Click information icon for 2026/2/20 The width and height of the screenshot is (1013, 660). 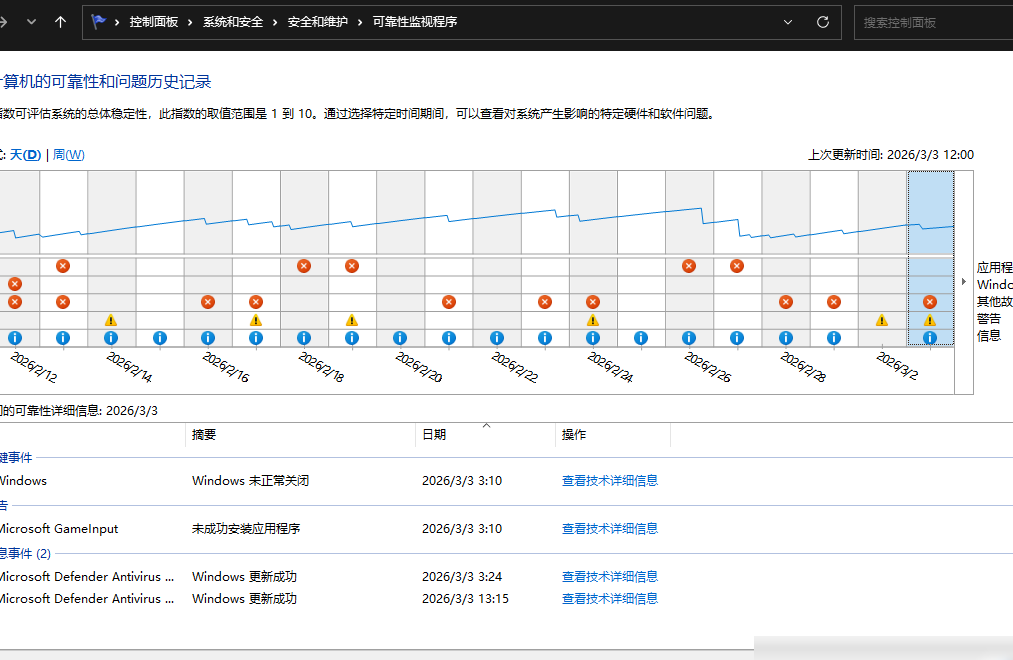click(400, 338)
